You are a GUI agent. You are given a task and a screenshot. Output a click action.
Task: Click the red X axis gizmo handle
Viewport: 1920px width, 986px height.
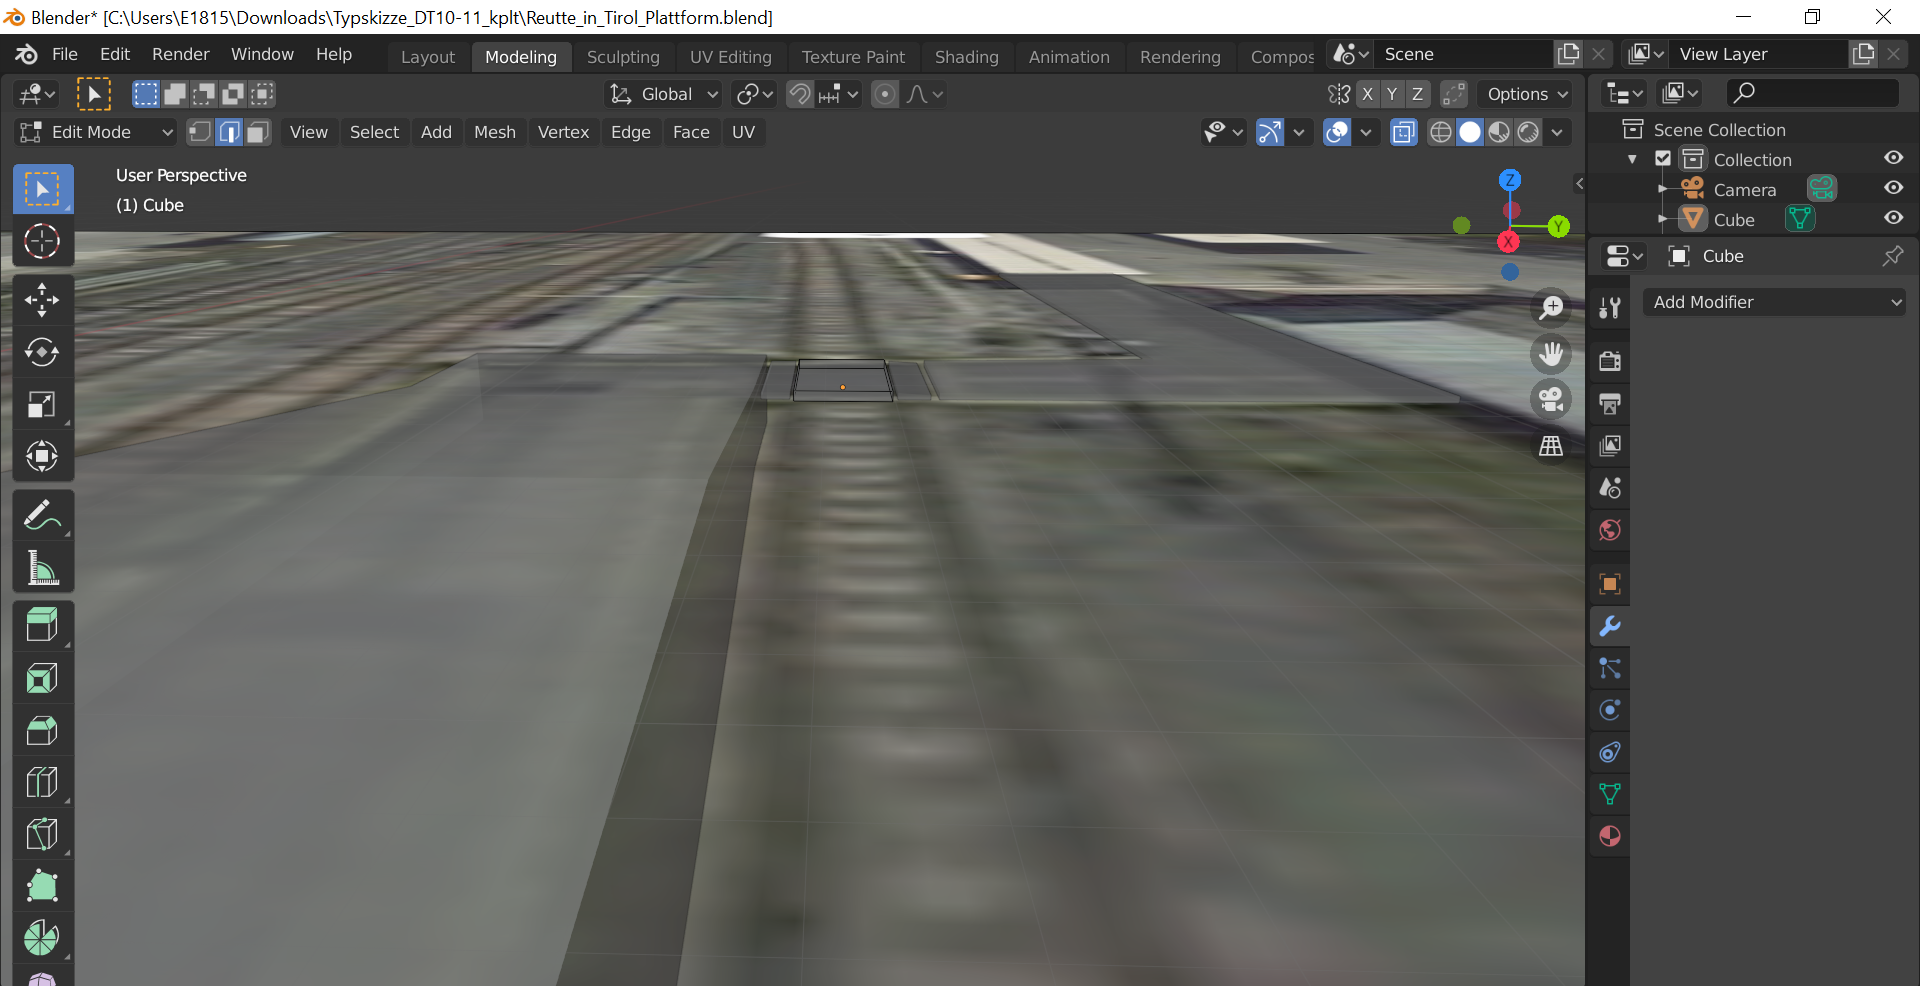tap(1508, 242)
